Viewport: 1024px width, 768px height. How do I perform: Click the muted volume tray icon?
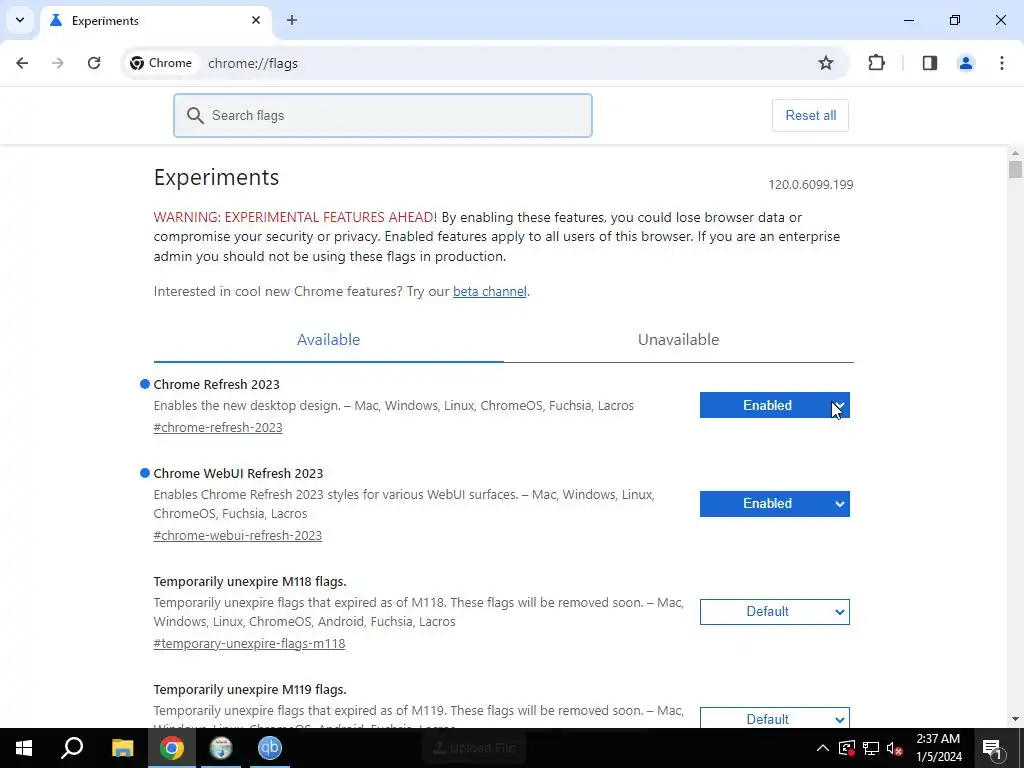895,748
